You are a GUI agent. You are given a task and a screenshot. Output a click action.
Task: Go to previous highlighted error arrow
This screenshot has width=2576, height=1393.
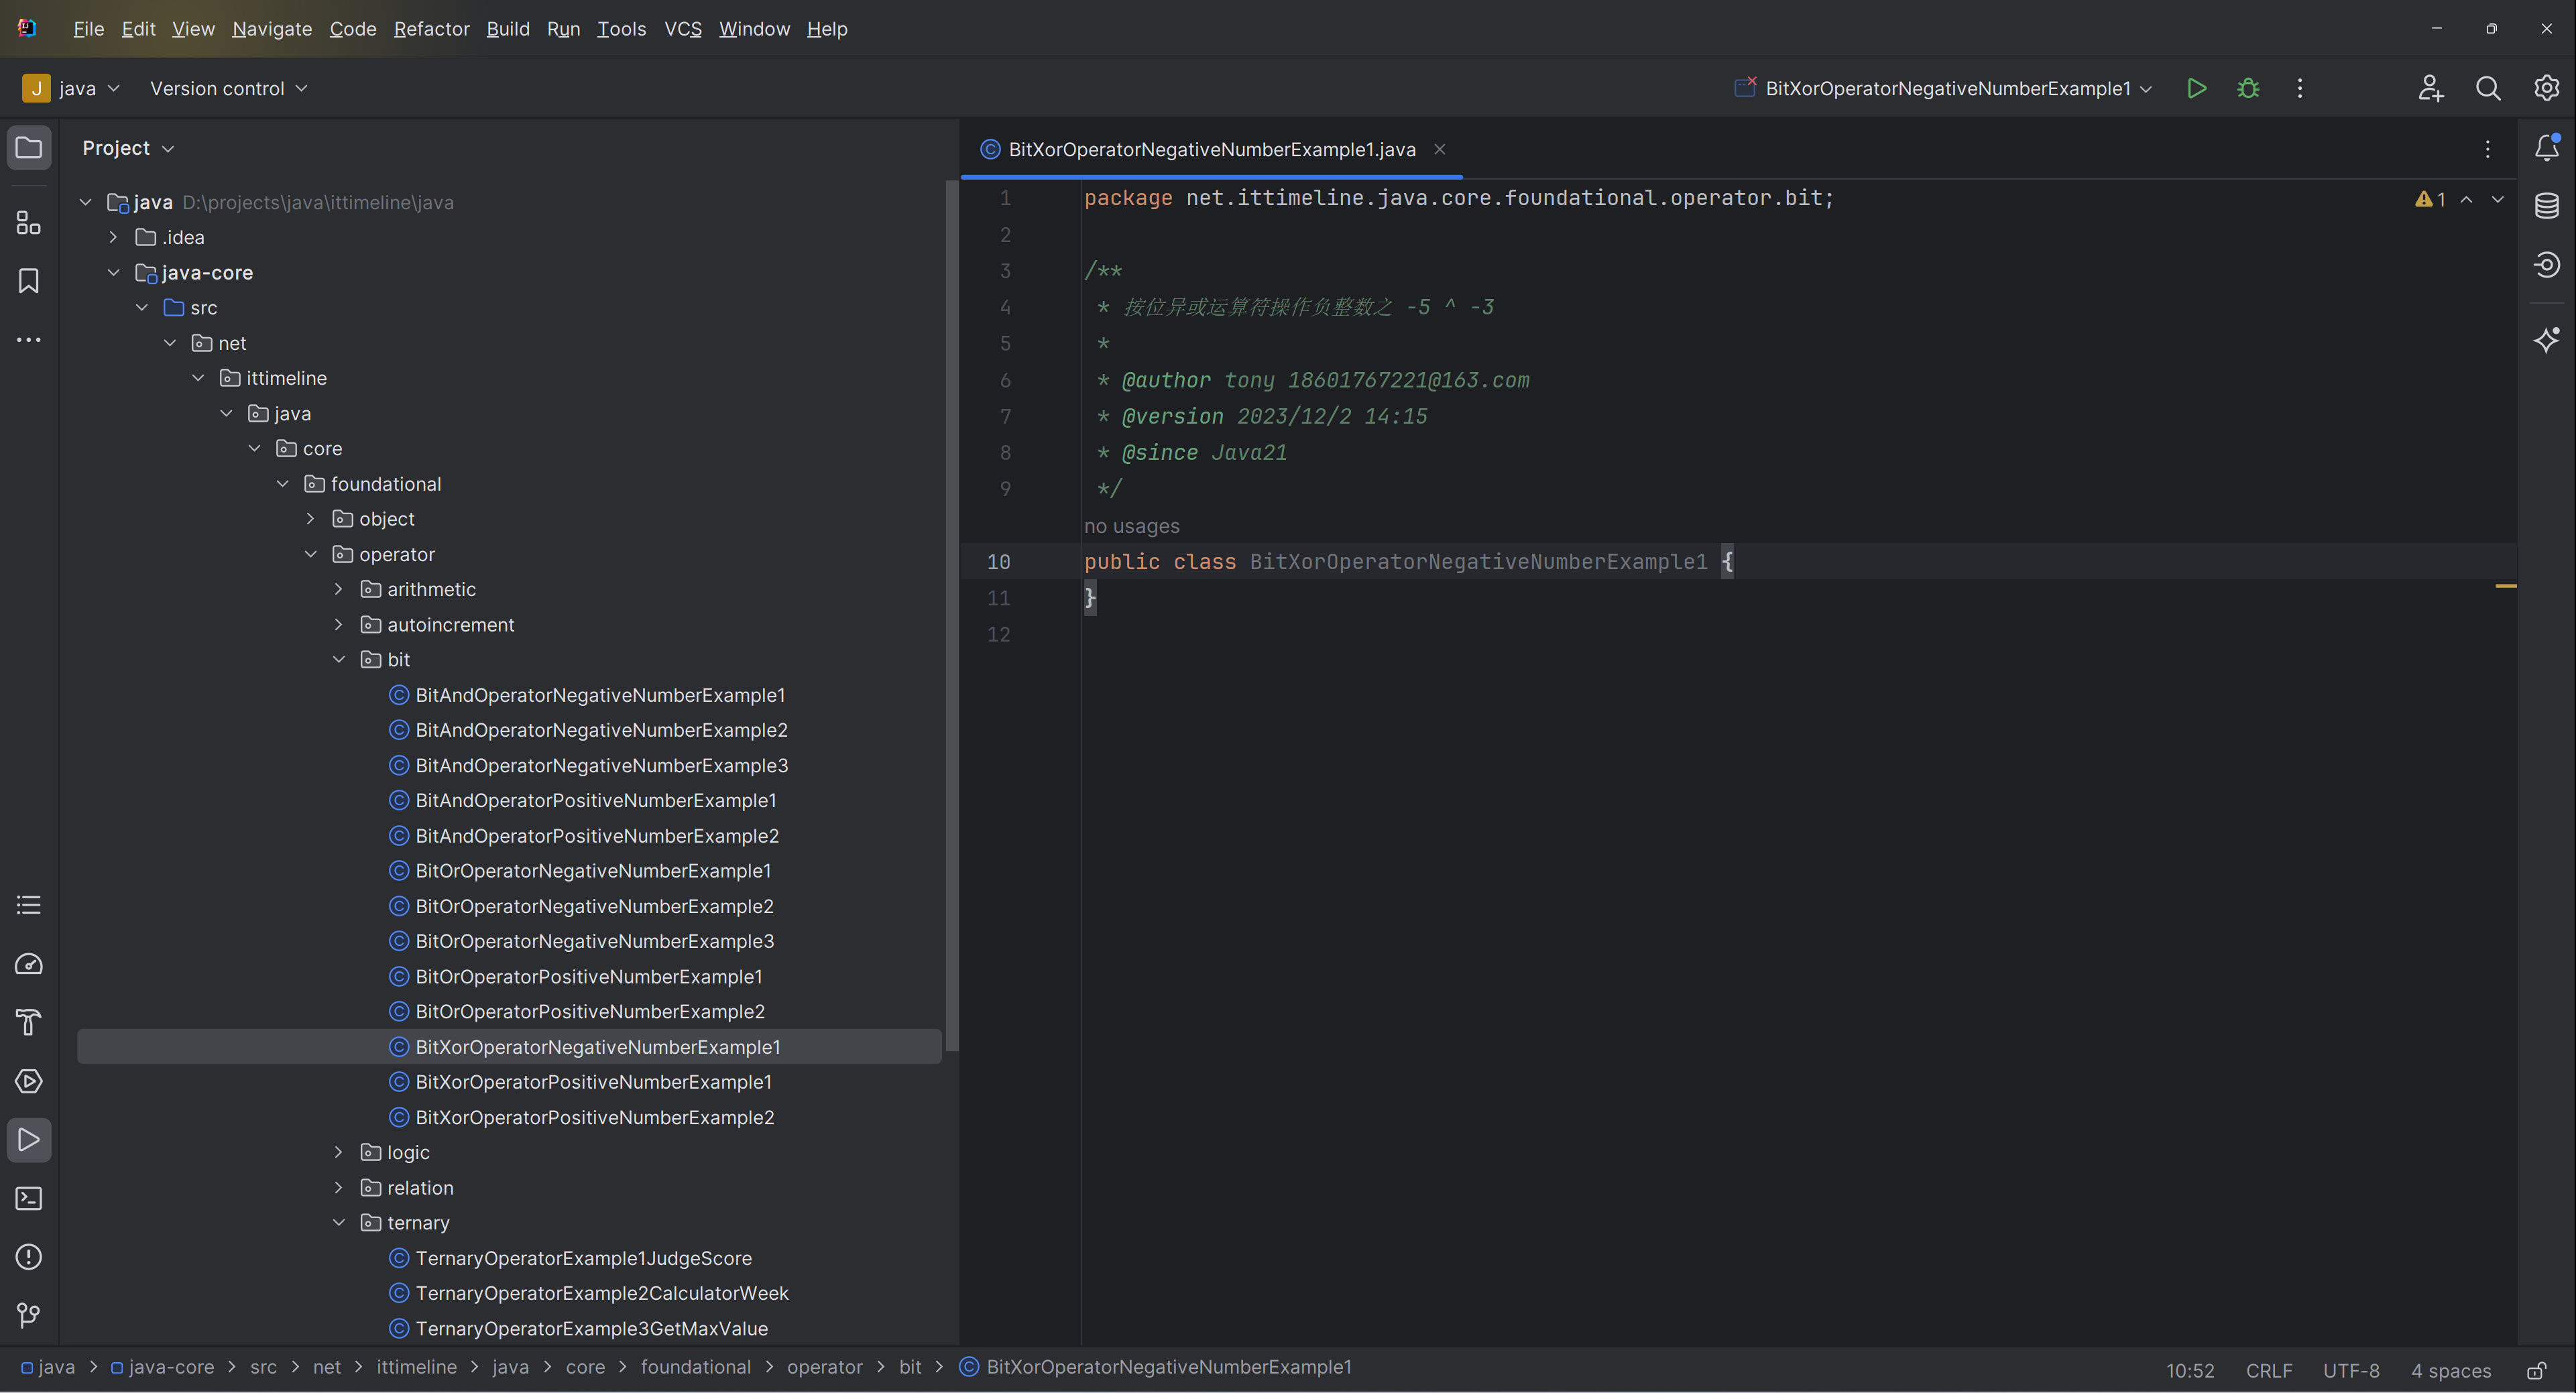pyautogui.click(x=2467, y=199)
